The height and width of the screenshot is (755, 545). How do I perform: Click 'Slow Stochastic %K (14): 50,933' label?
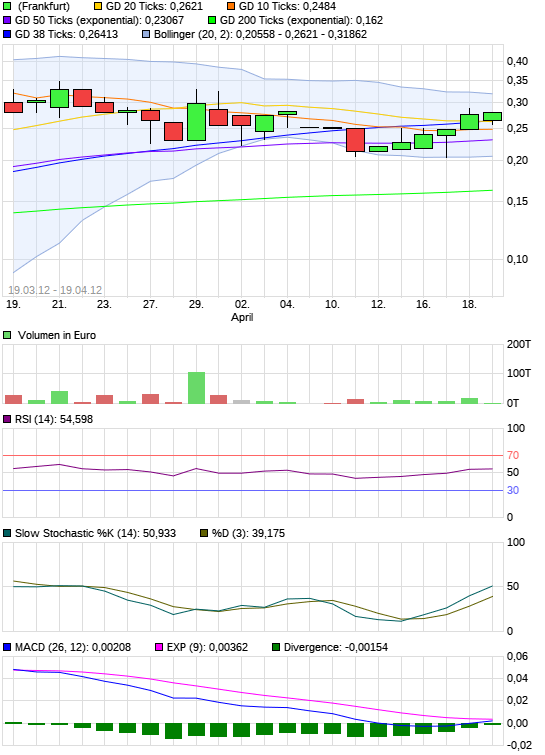coord(95,534)
